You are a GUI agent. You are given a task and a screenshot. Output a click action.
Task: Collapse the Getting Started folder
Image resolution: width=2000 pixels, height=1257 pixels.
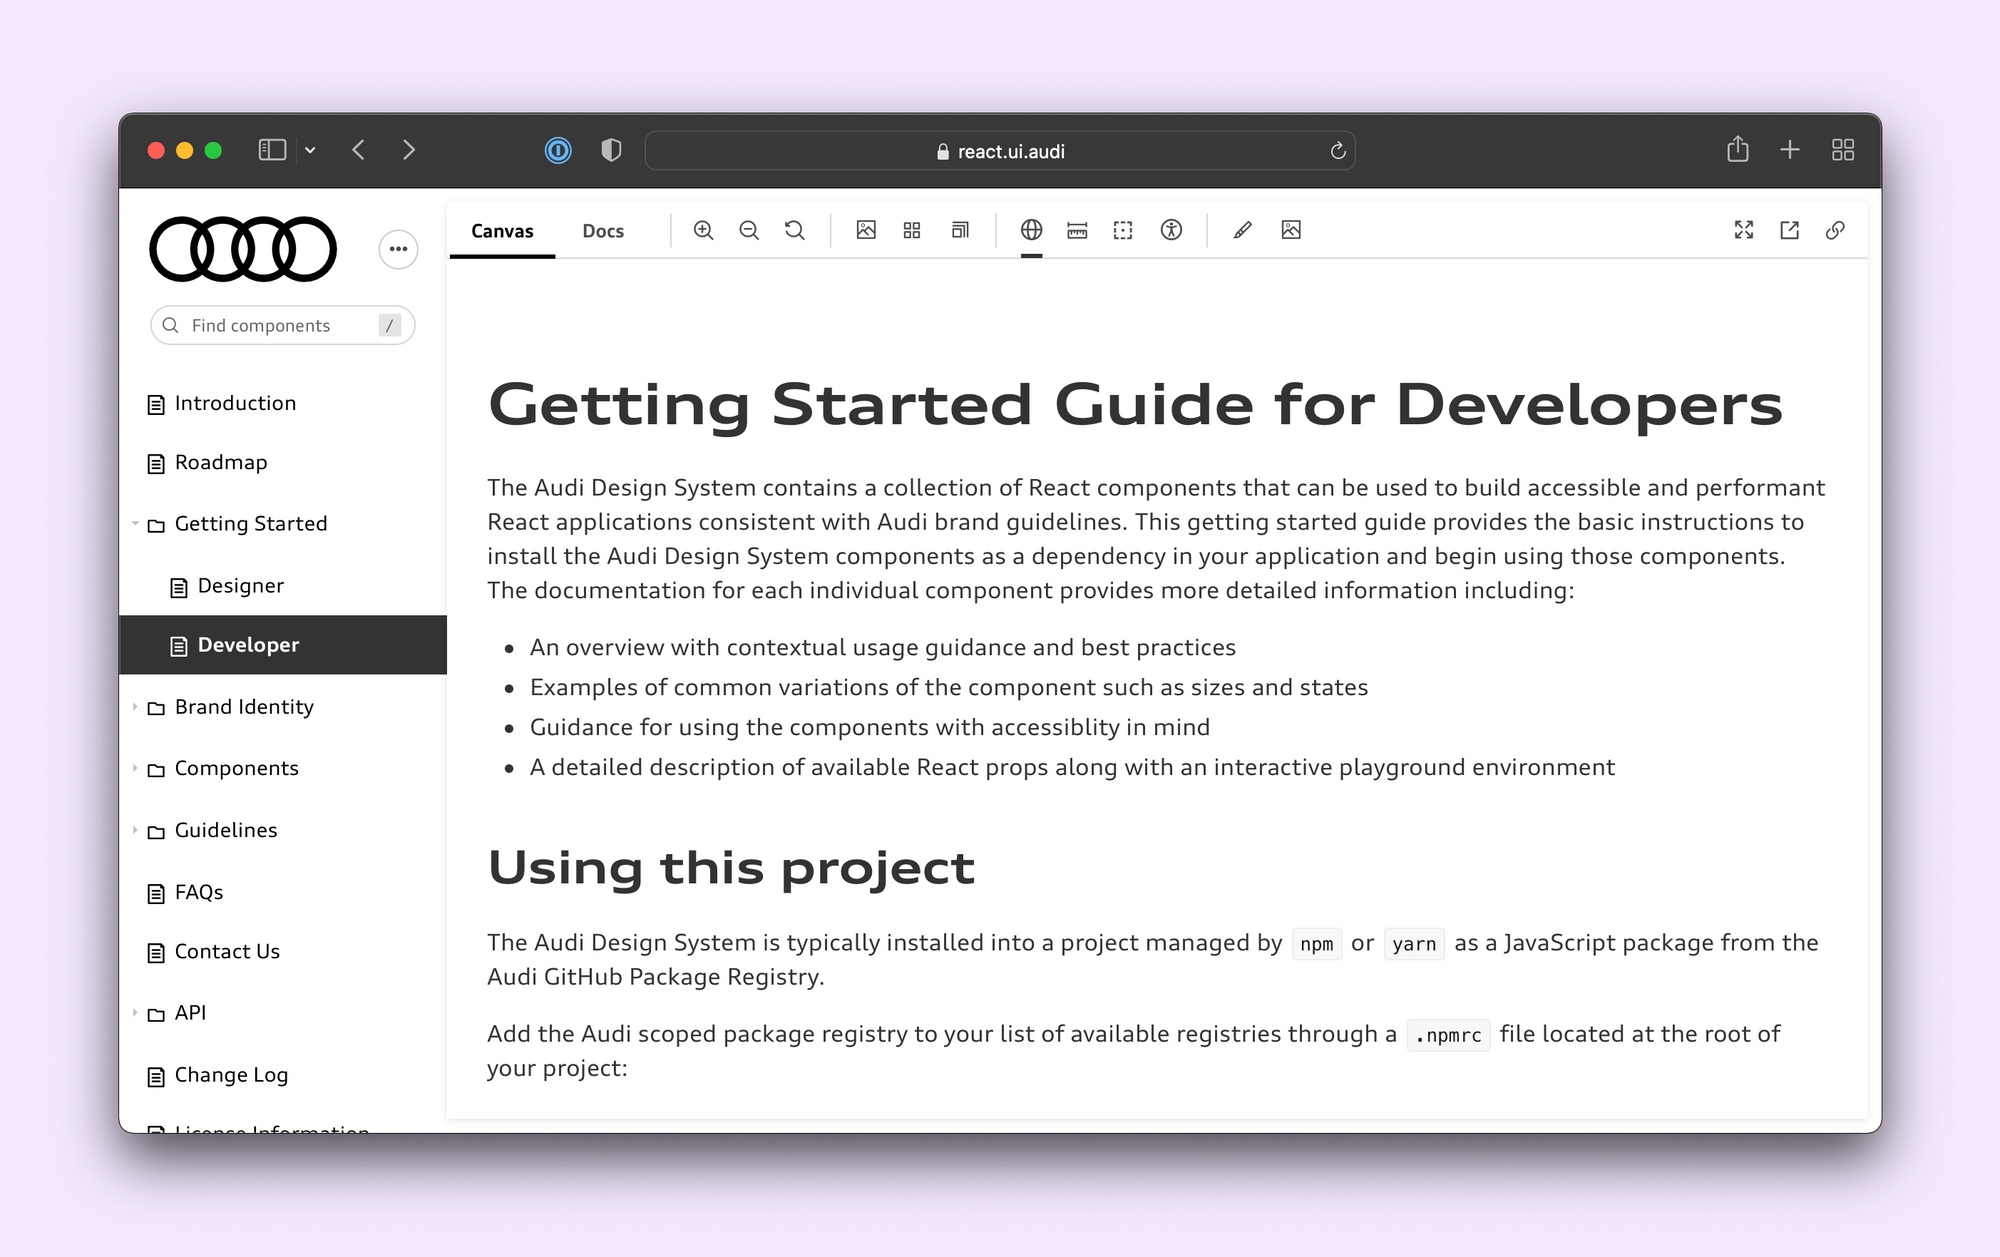click(250, 524)
